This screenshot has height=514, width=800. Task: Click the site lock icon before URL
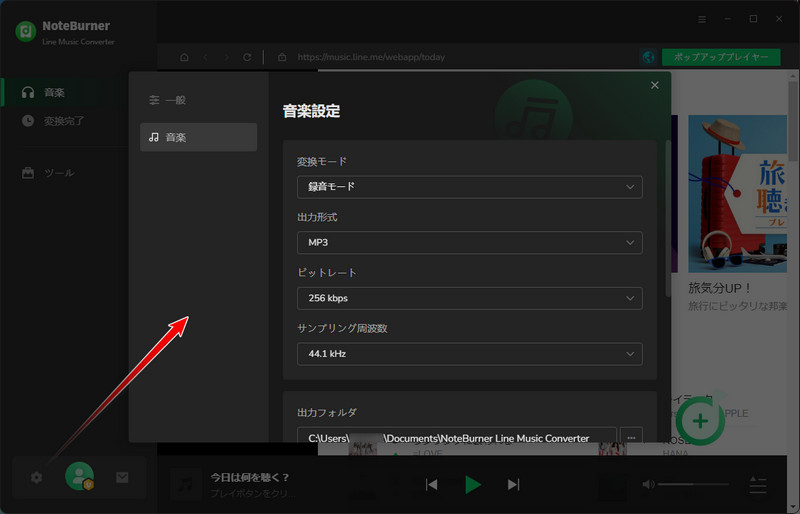pyautogui.click(x=282, y=57)
